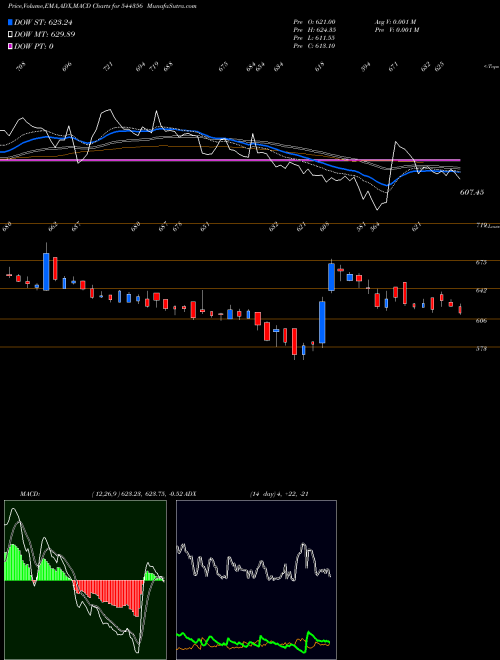Click the 'Avg V: 0.001 M' value

coord(395,22)
